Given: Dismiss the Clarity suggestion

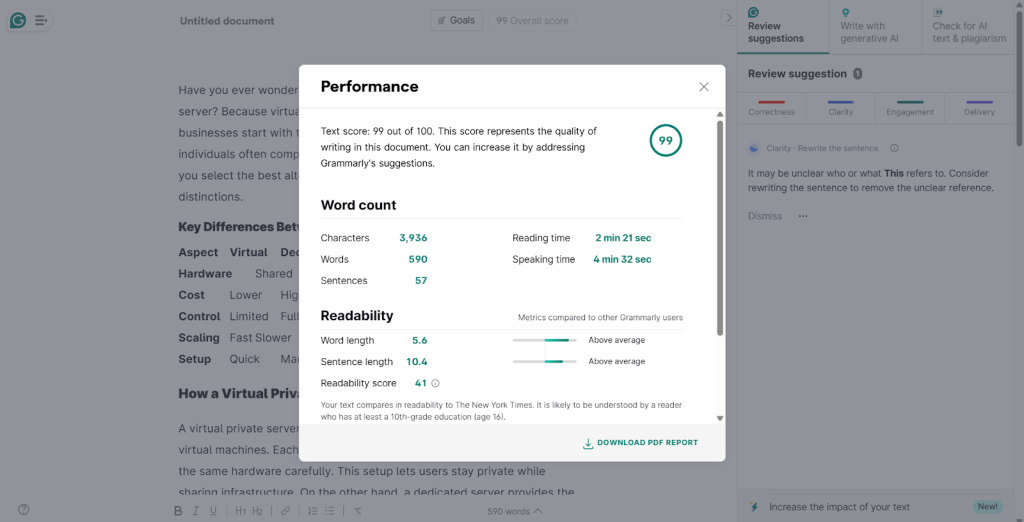Looking at the screenshot, I should (765, 216).
